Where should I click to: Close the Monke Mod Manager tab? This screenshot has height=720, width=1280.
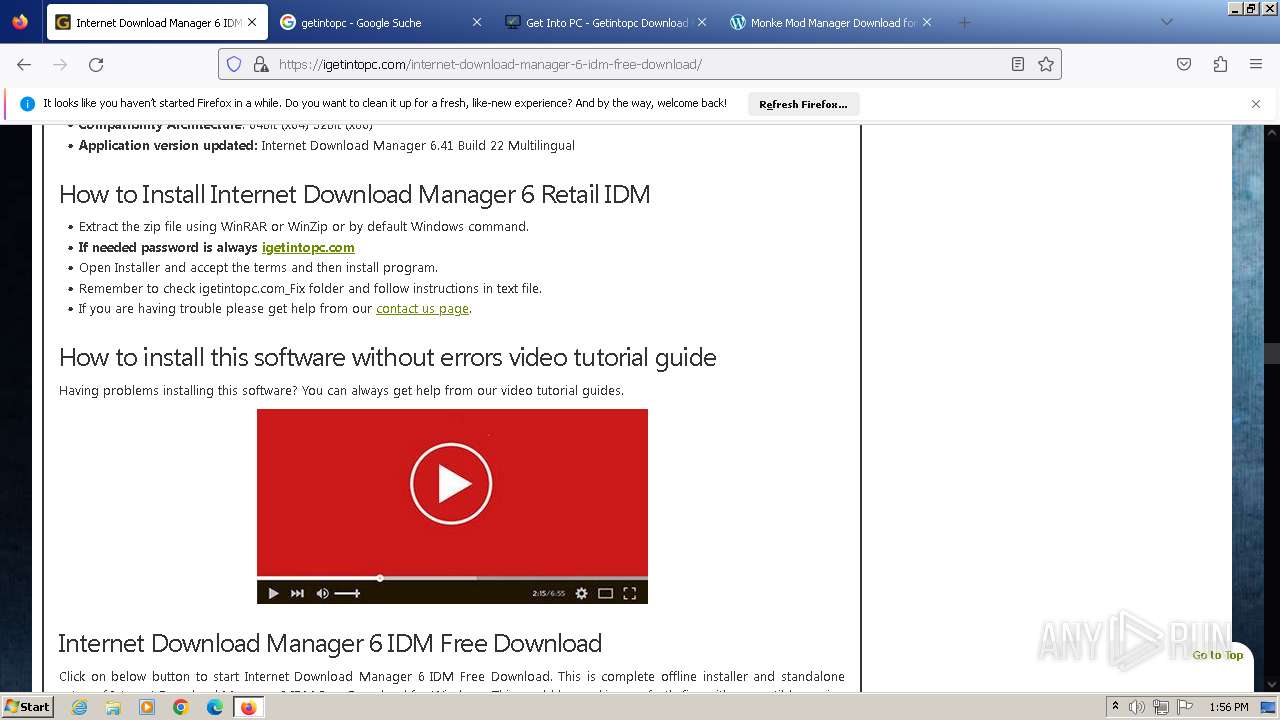point(927,22)
